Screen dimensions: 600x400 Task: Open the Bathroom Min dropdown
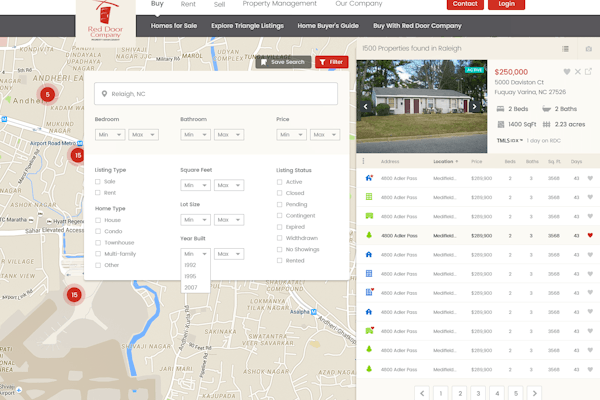click(195, 135)
